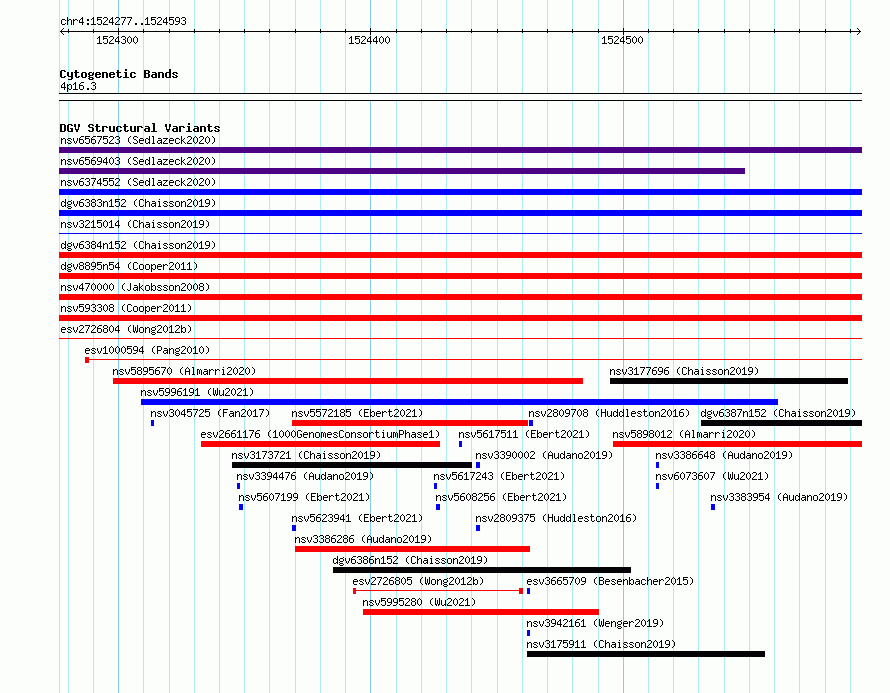Open nsv5623941 (Ebert2021) variant
Image resolution: width=890 pixels, height=693 pixels.
point(357,518)
